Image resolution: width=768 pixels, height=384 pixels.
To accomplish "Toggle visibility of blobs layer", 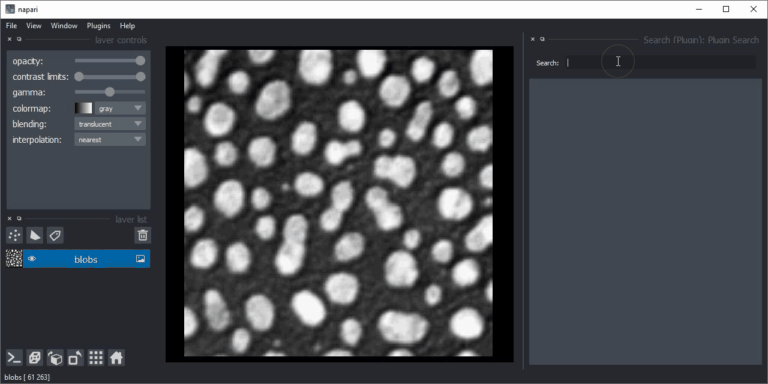I will coord(32,259).
